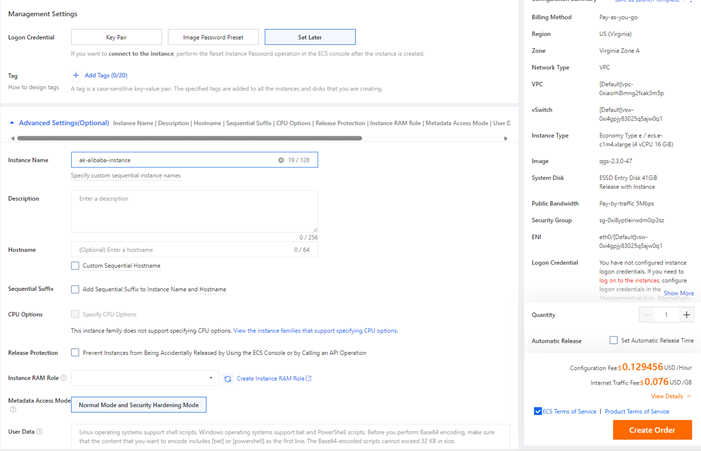The height and width of the screenshot is (451, 701).
Task: Click the Quantity value field
Action: (x=666, y=315)
